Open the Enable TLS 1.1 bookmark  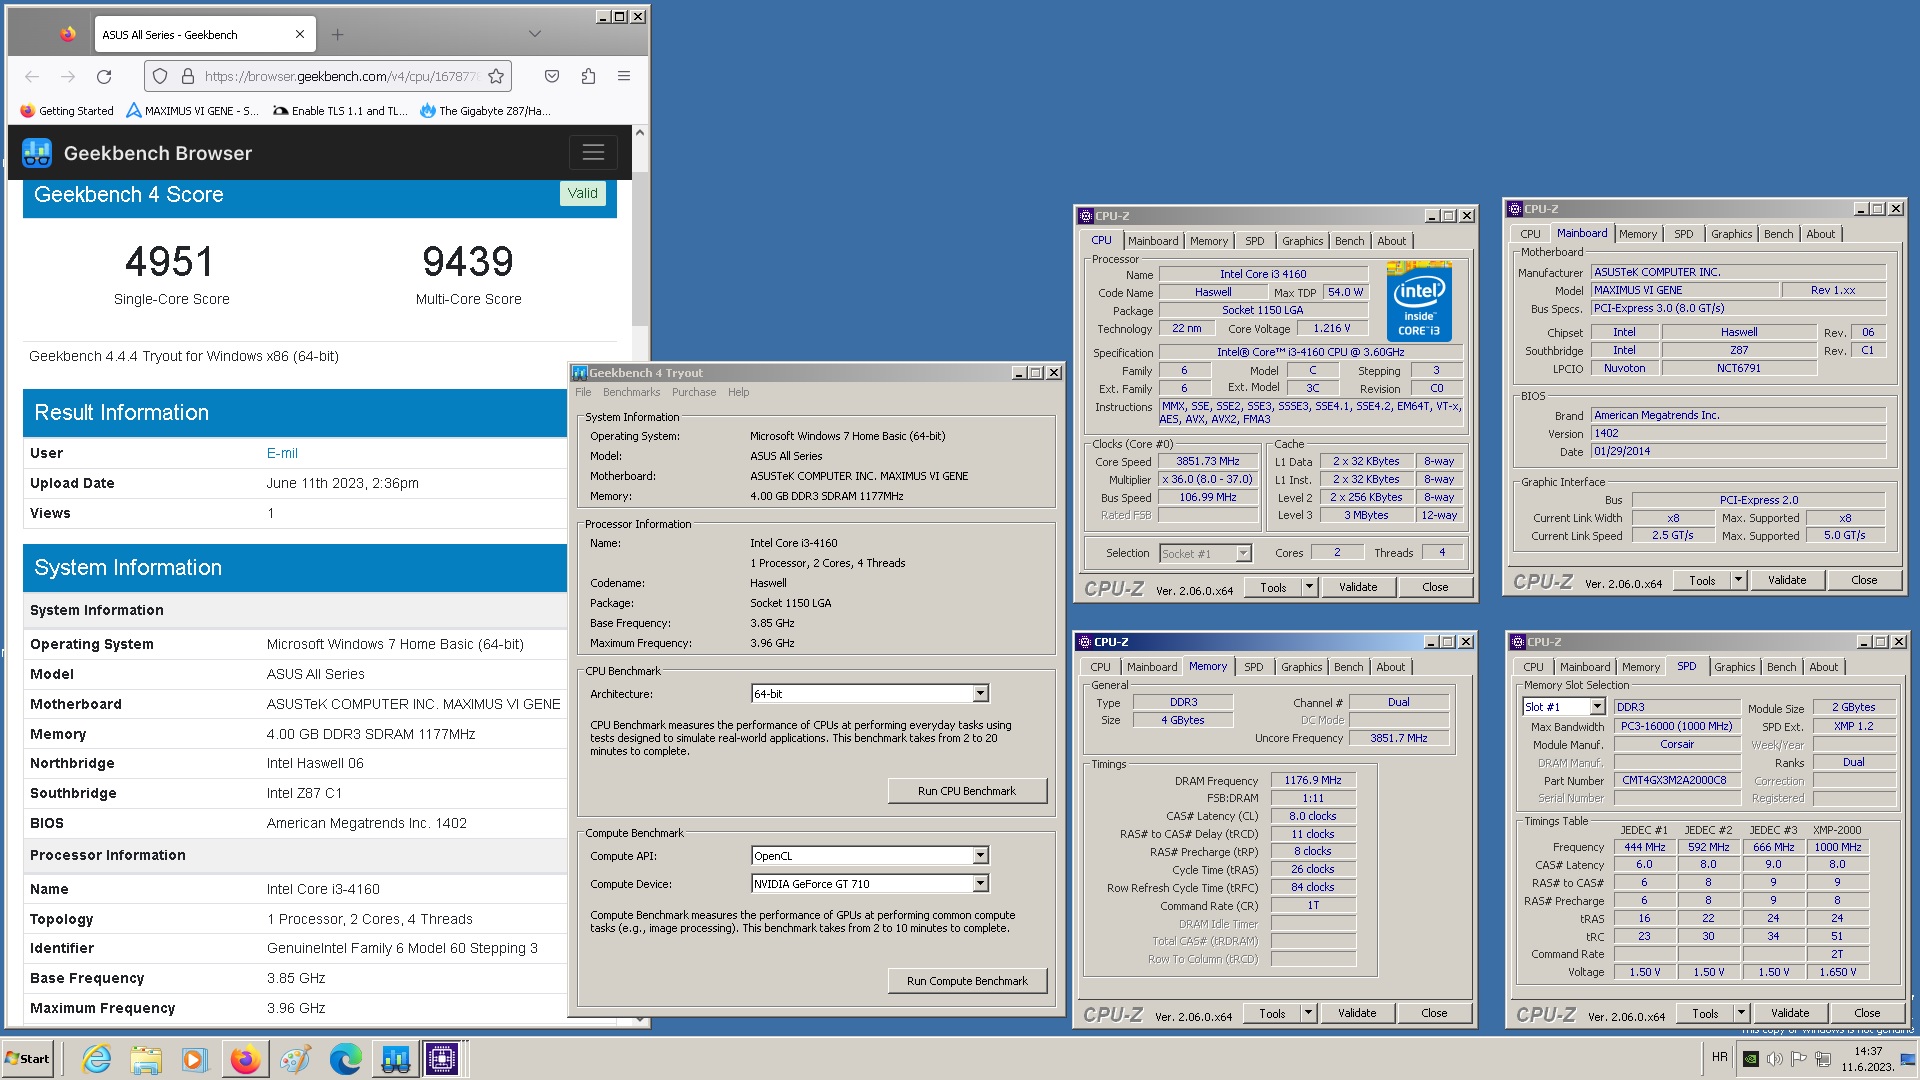click(341, 111)
